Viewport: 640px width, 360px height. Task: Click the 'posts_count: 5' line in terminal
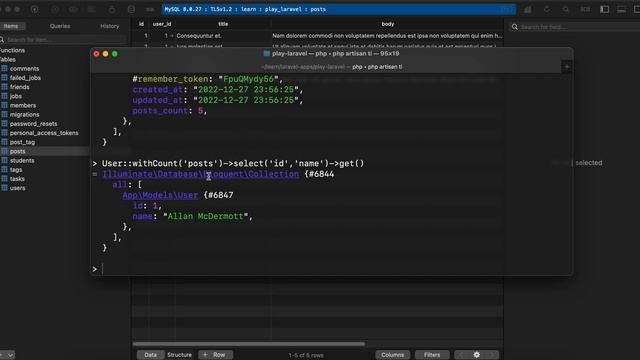(169, 111)
